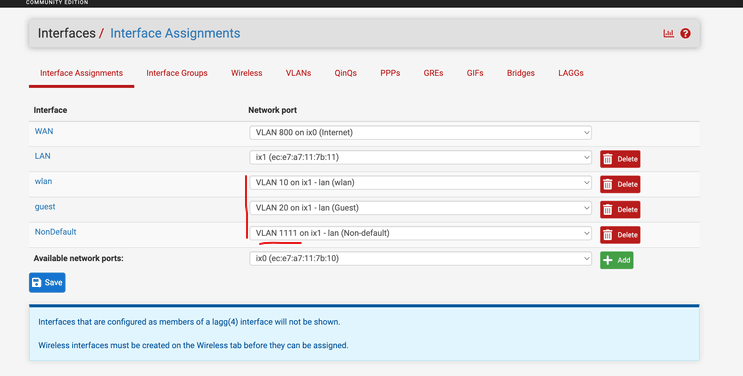
Task: Switch to the GIFs tab
Action: click(475, 73)
